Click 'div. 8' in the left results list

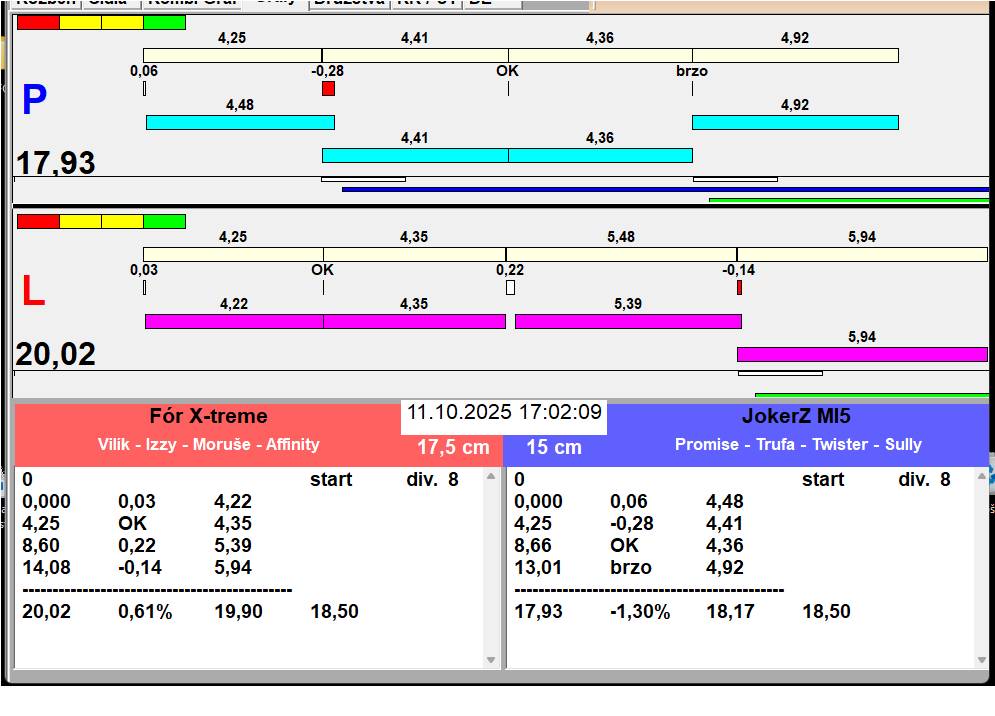(x=432, y=479)
